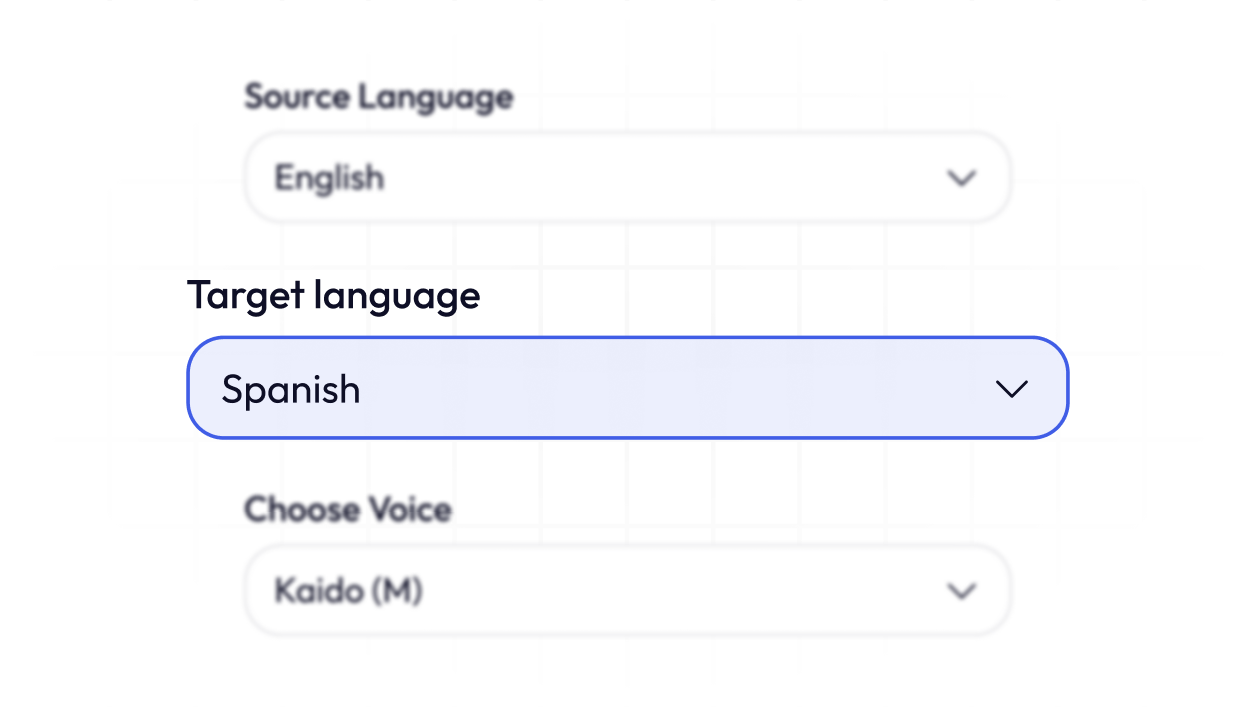Click the chevron arrow beside Spanish
1256x707 pixels.
pyautogui.click(x=1012, y=389)
